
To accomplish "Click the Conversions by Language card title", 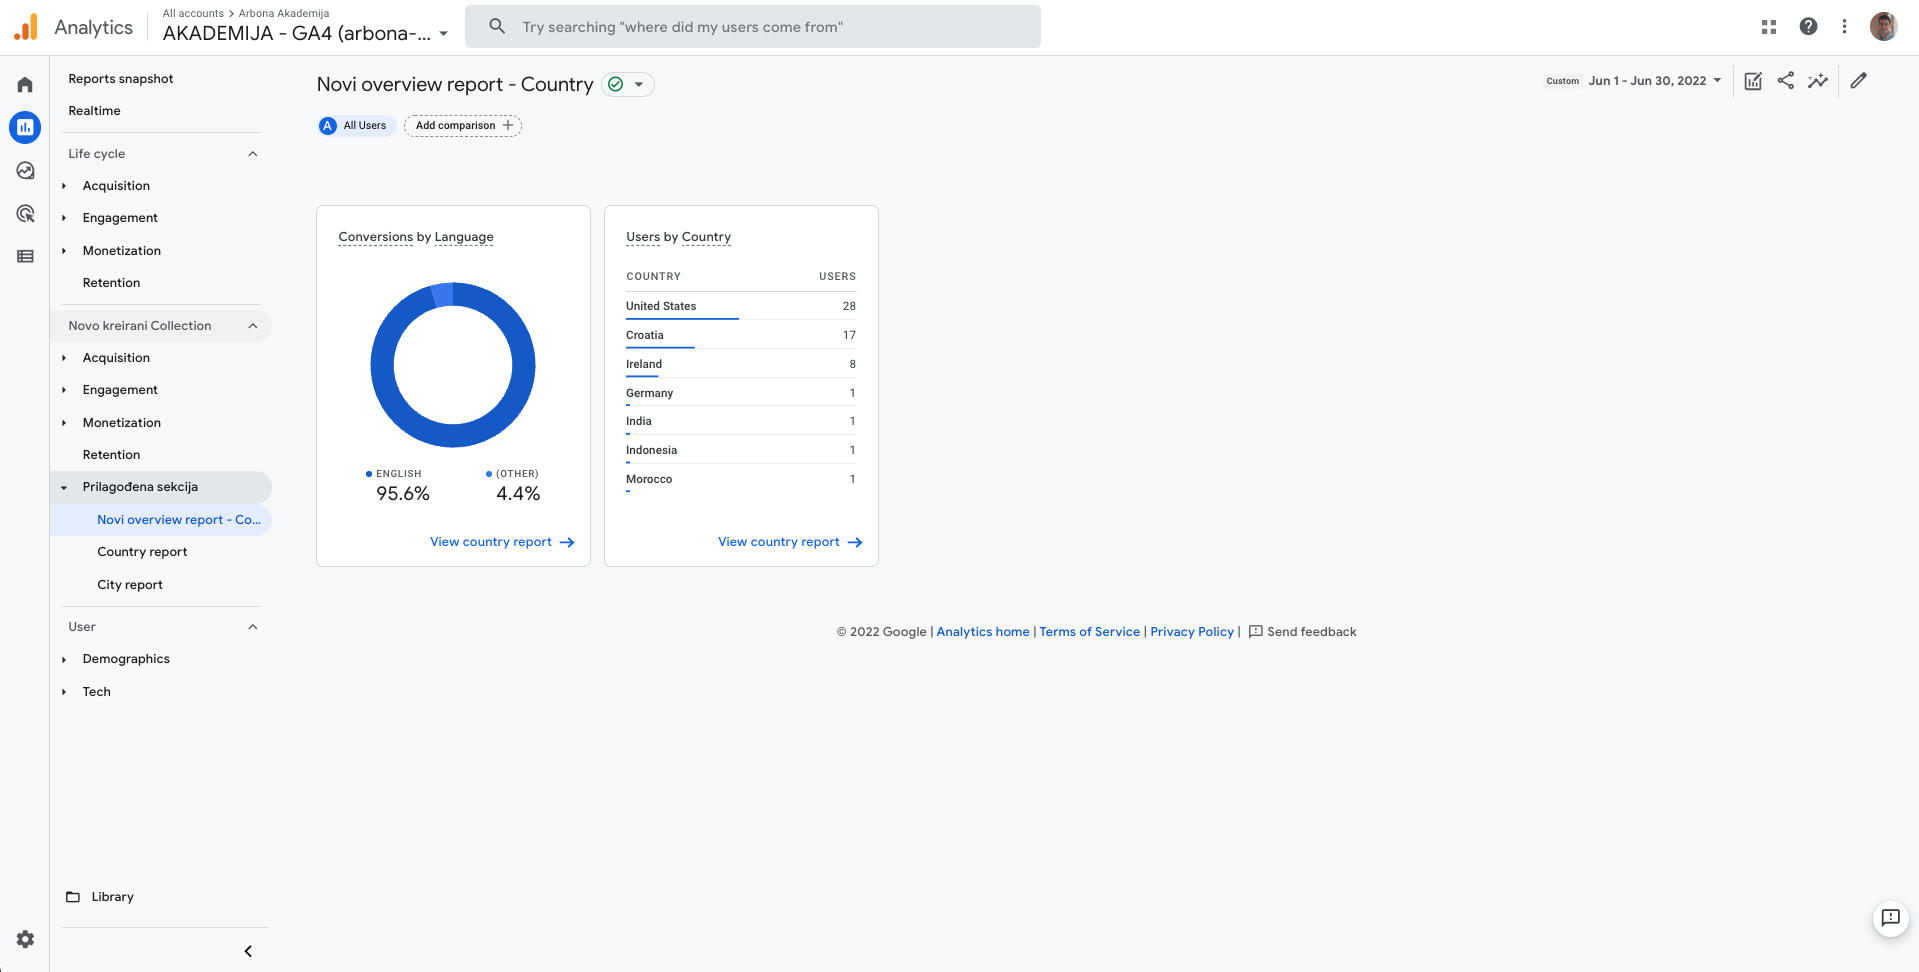I will (416, 237).
